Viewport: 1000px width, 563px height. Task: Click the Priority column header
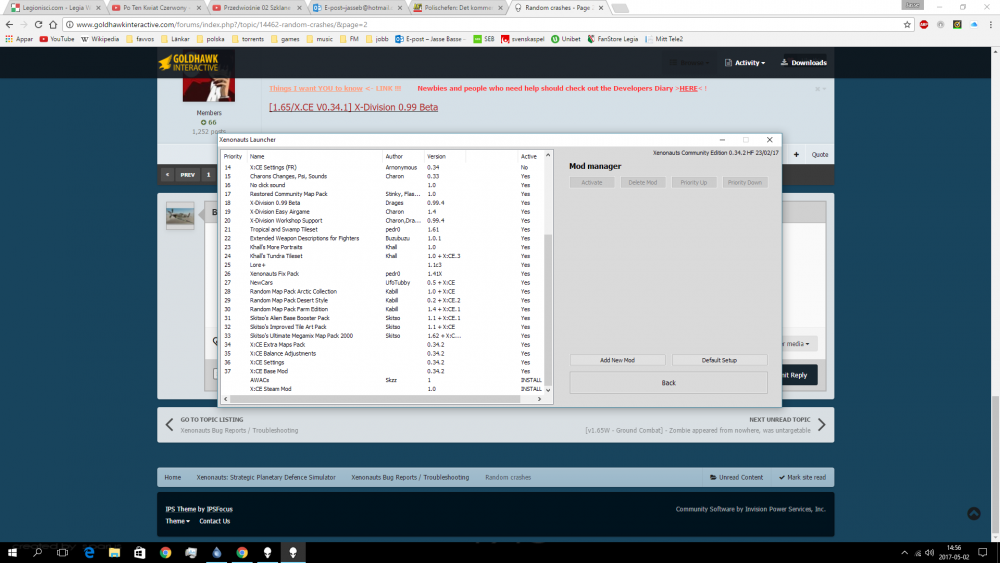point(233,156)
